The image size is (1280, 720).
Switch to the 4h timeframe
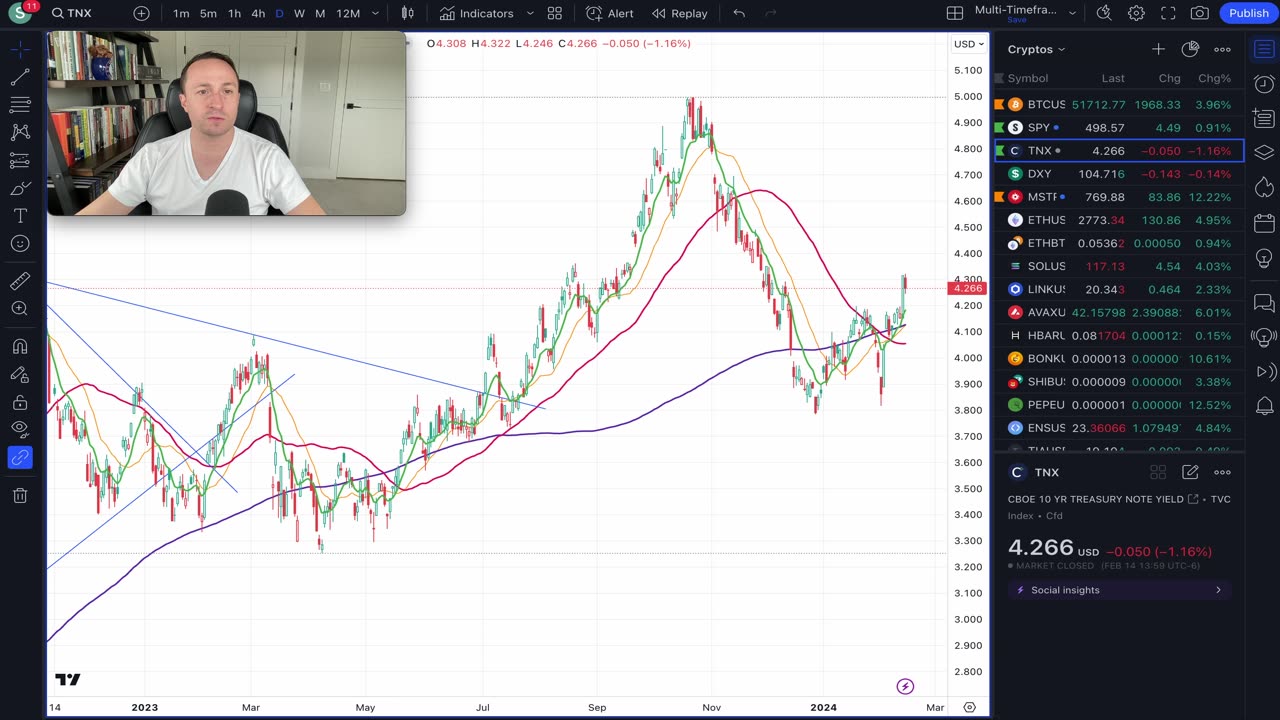258,13
